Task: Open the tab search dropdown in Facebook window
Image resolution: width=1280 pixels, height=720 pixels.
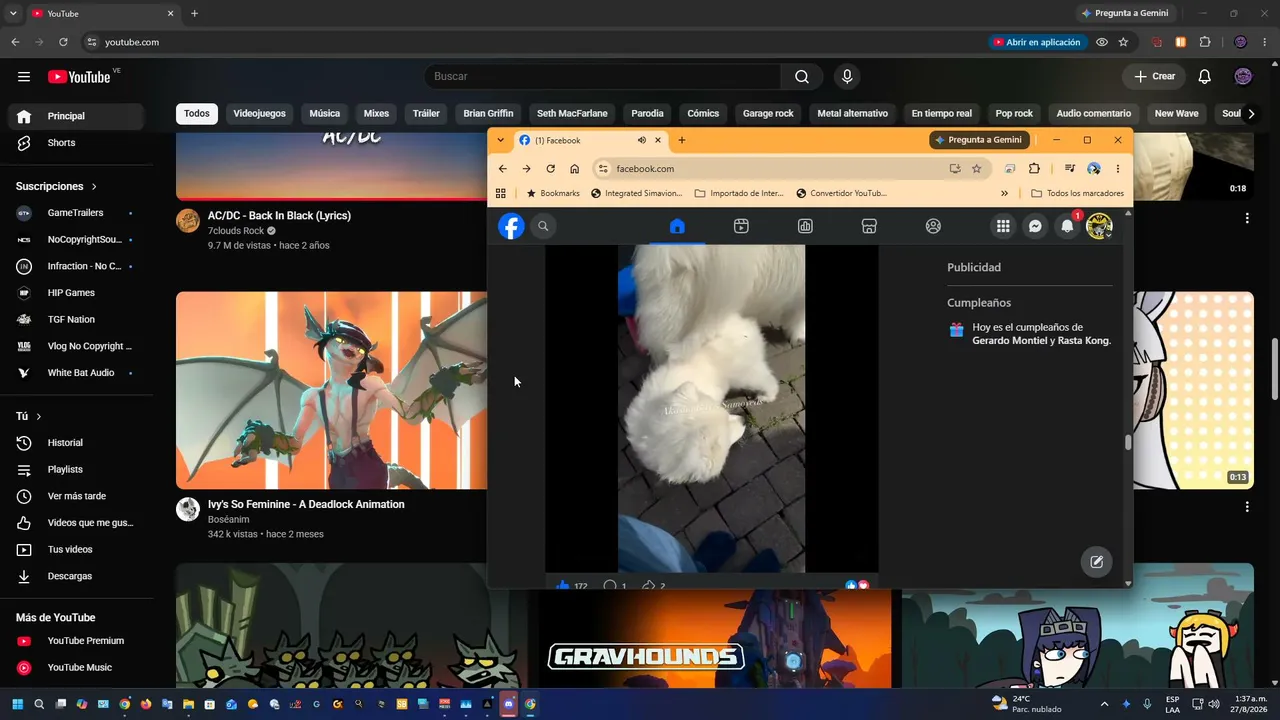Action: [501, 140]
